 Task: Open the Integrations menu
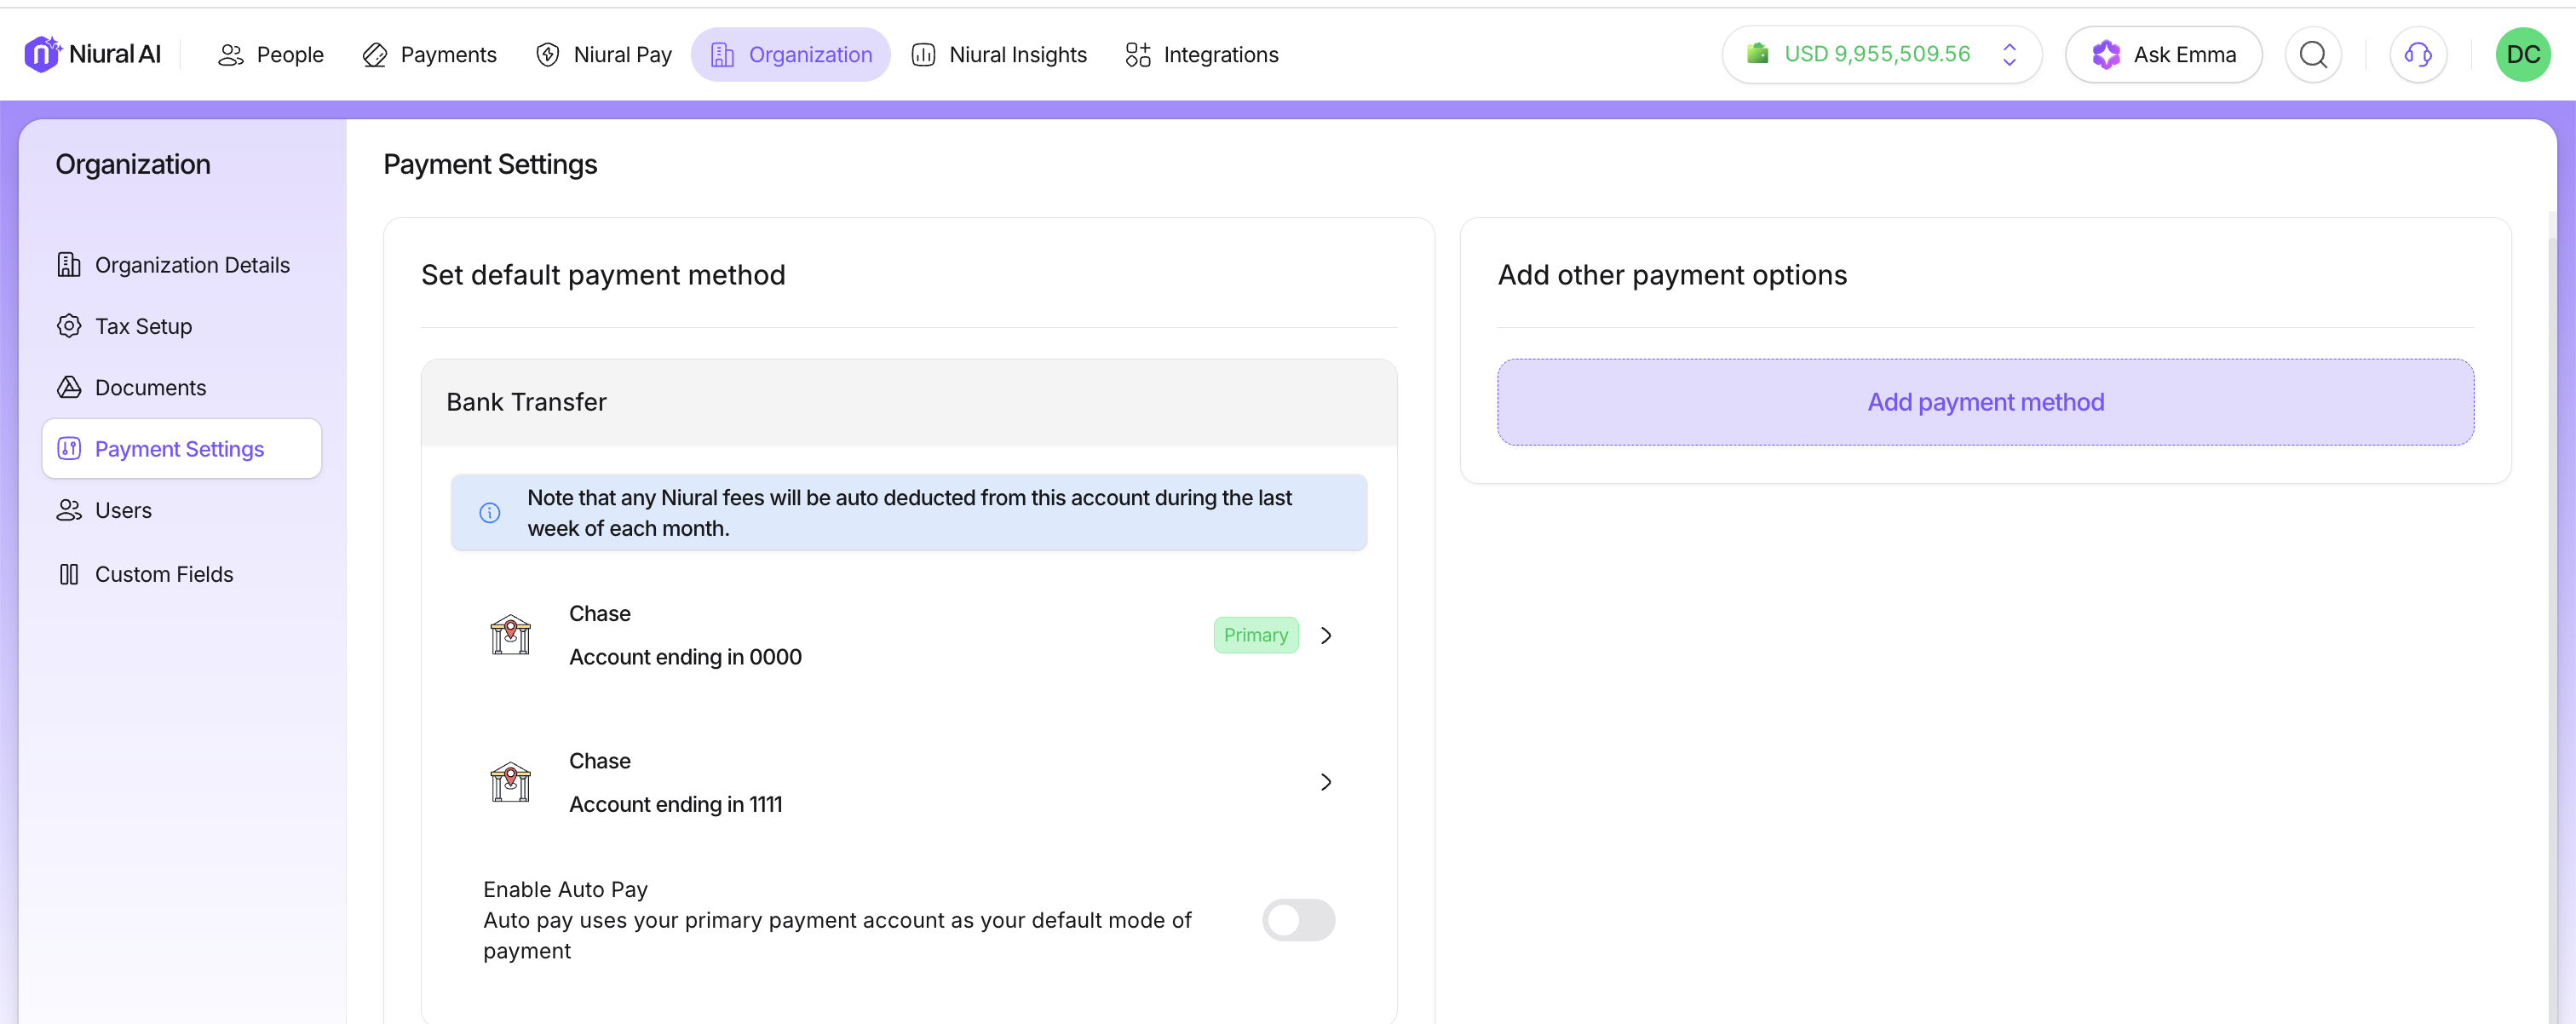[x=1201, y=54]
